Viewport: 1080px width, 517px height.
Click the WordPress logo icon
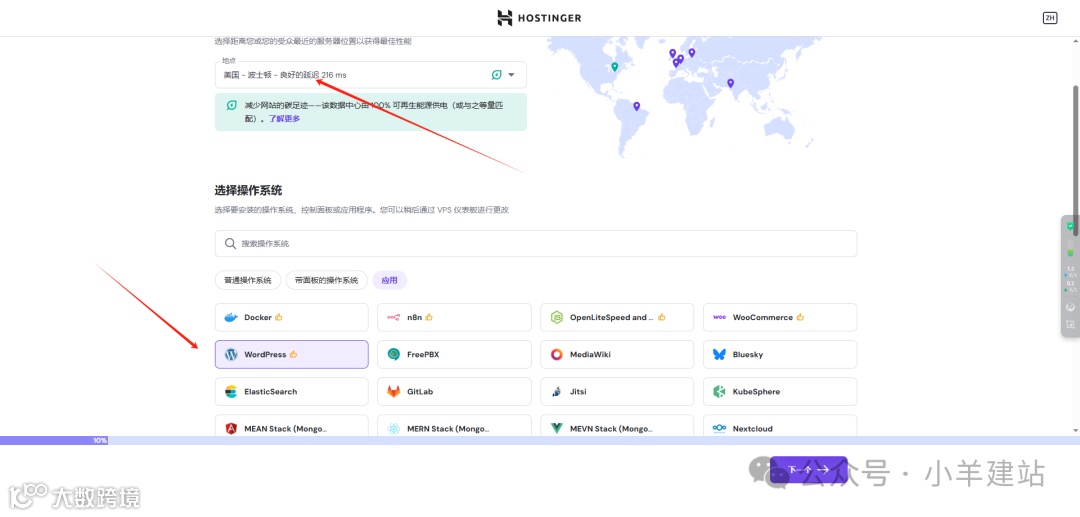click(x=231, y=355)
